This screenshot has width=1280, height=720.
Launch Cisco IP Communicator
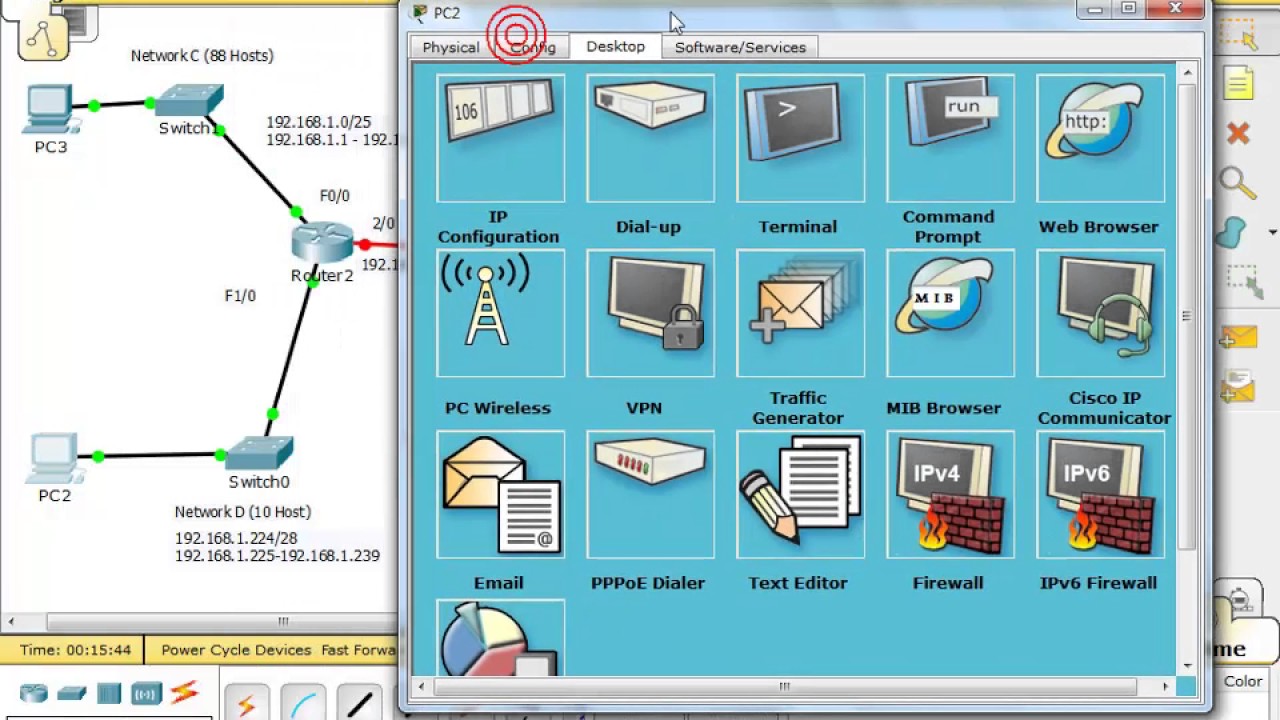pos(1100,313)
